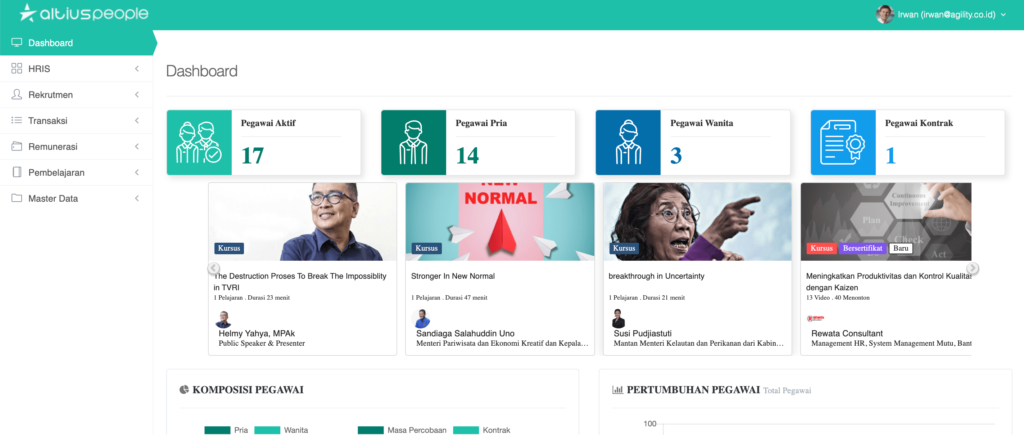The image size is (1024, 435).
Task: Click the Pegawai Aktif people icon
Action: coord(199,142)
